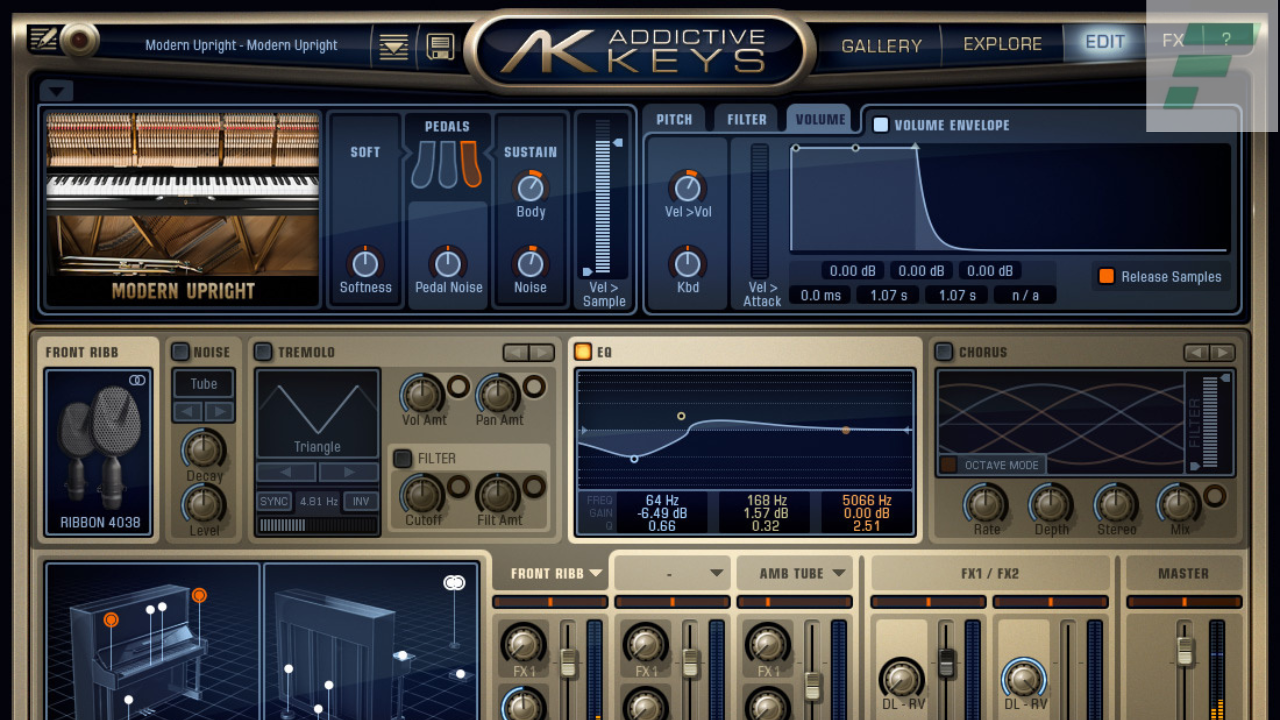Image resolution: width=1280 pixels, height=720 pixels.
Task: Collapse the instrument section triangle
Action: click(56, 91)
